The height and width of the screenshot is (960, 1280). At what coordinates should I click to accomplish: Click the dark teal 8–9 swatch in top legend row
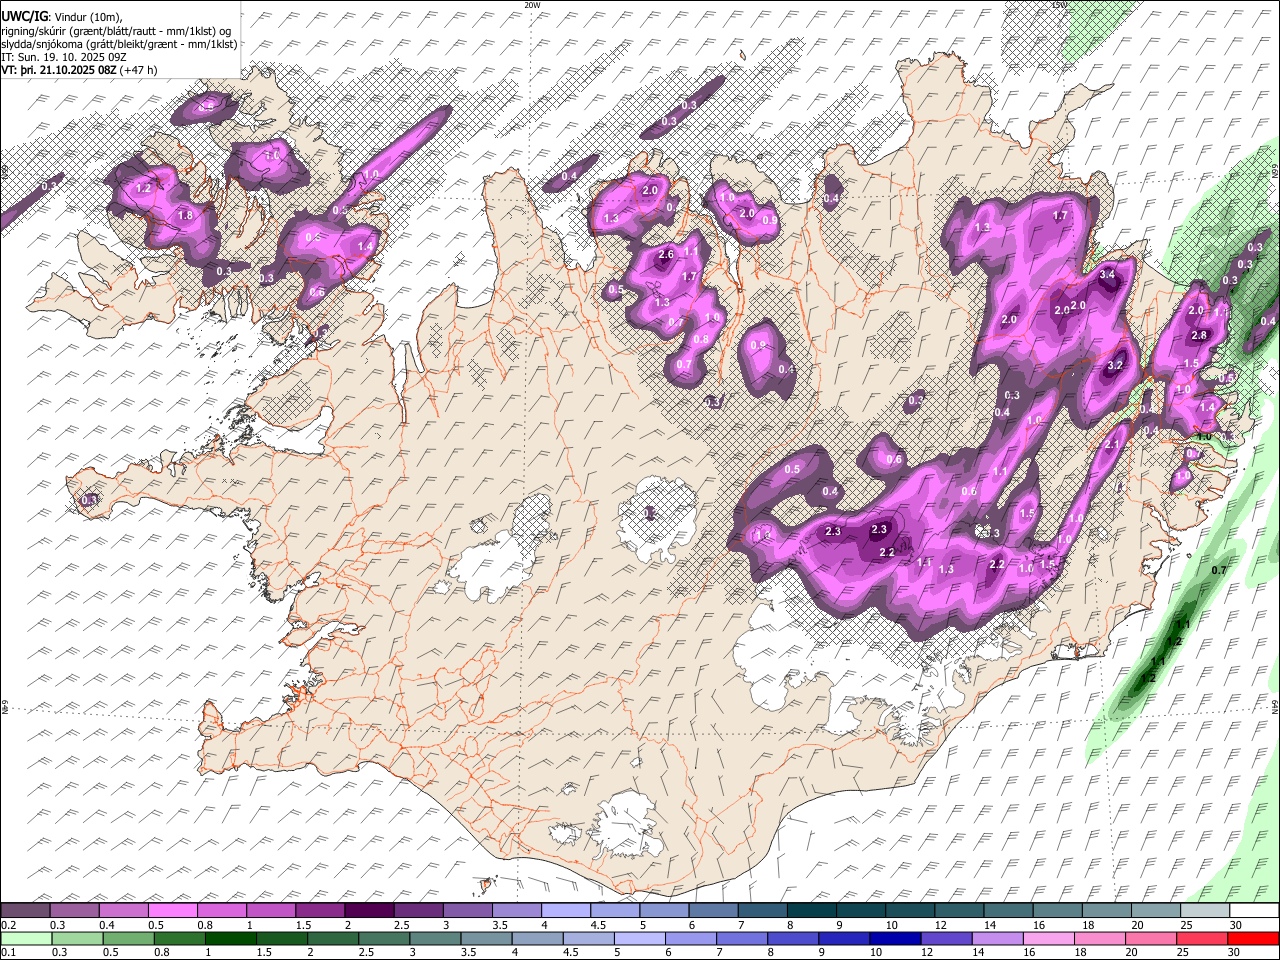(x=812, y=910)
